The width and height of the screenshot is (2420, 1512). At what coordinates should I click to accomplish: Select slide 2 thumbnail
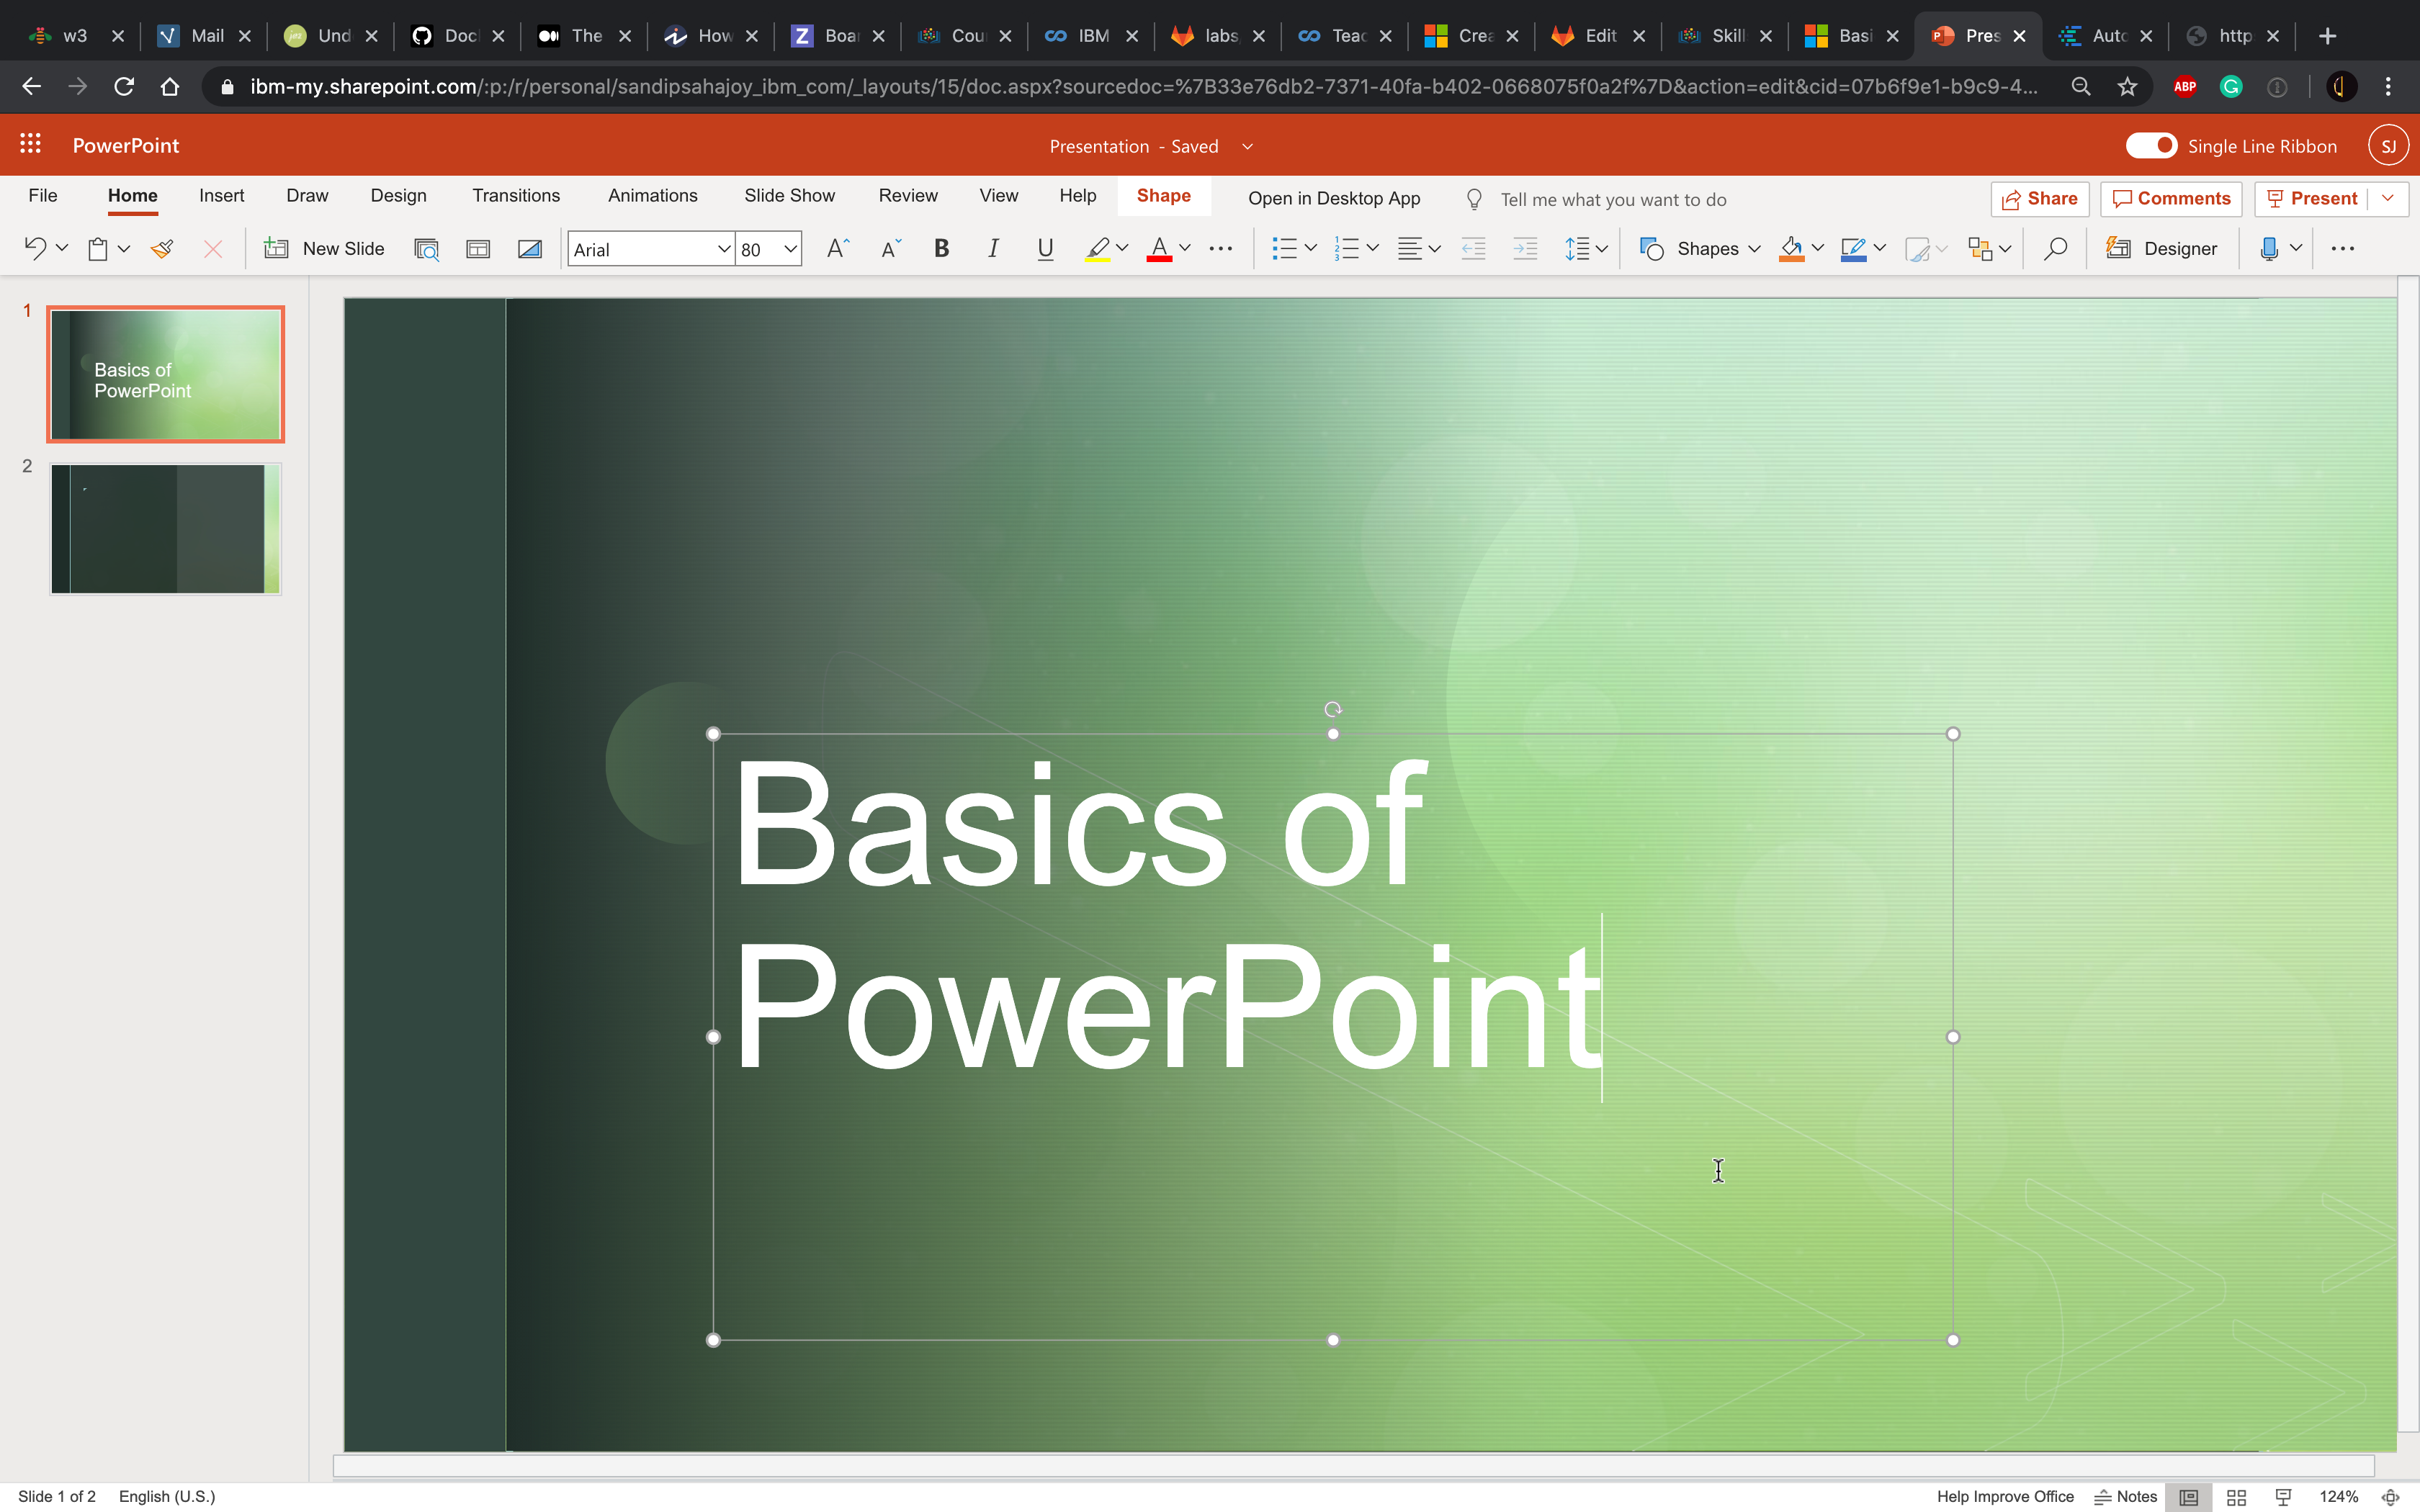click(166, 529)
